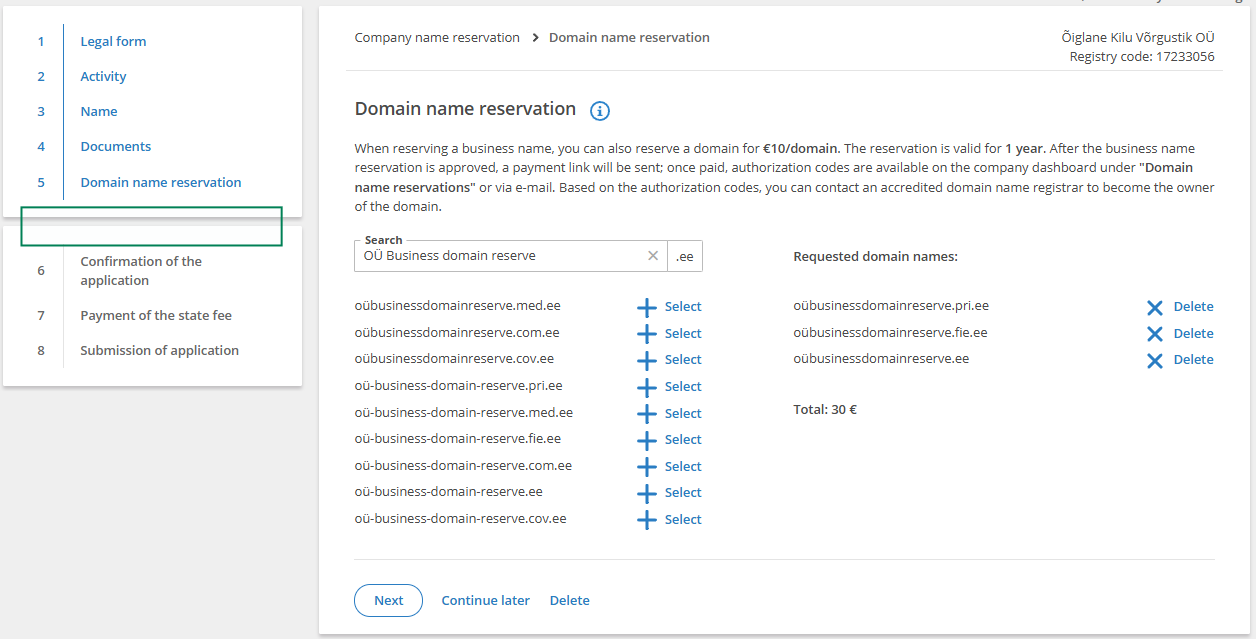Viewport: 1256px width, 639px height.
Task: Open step 6 Confirmation of the application
Action: coord(141,271)
